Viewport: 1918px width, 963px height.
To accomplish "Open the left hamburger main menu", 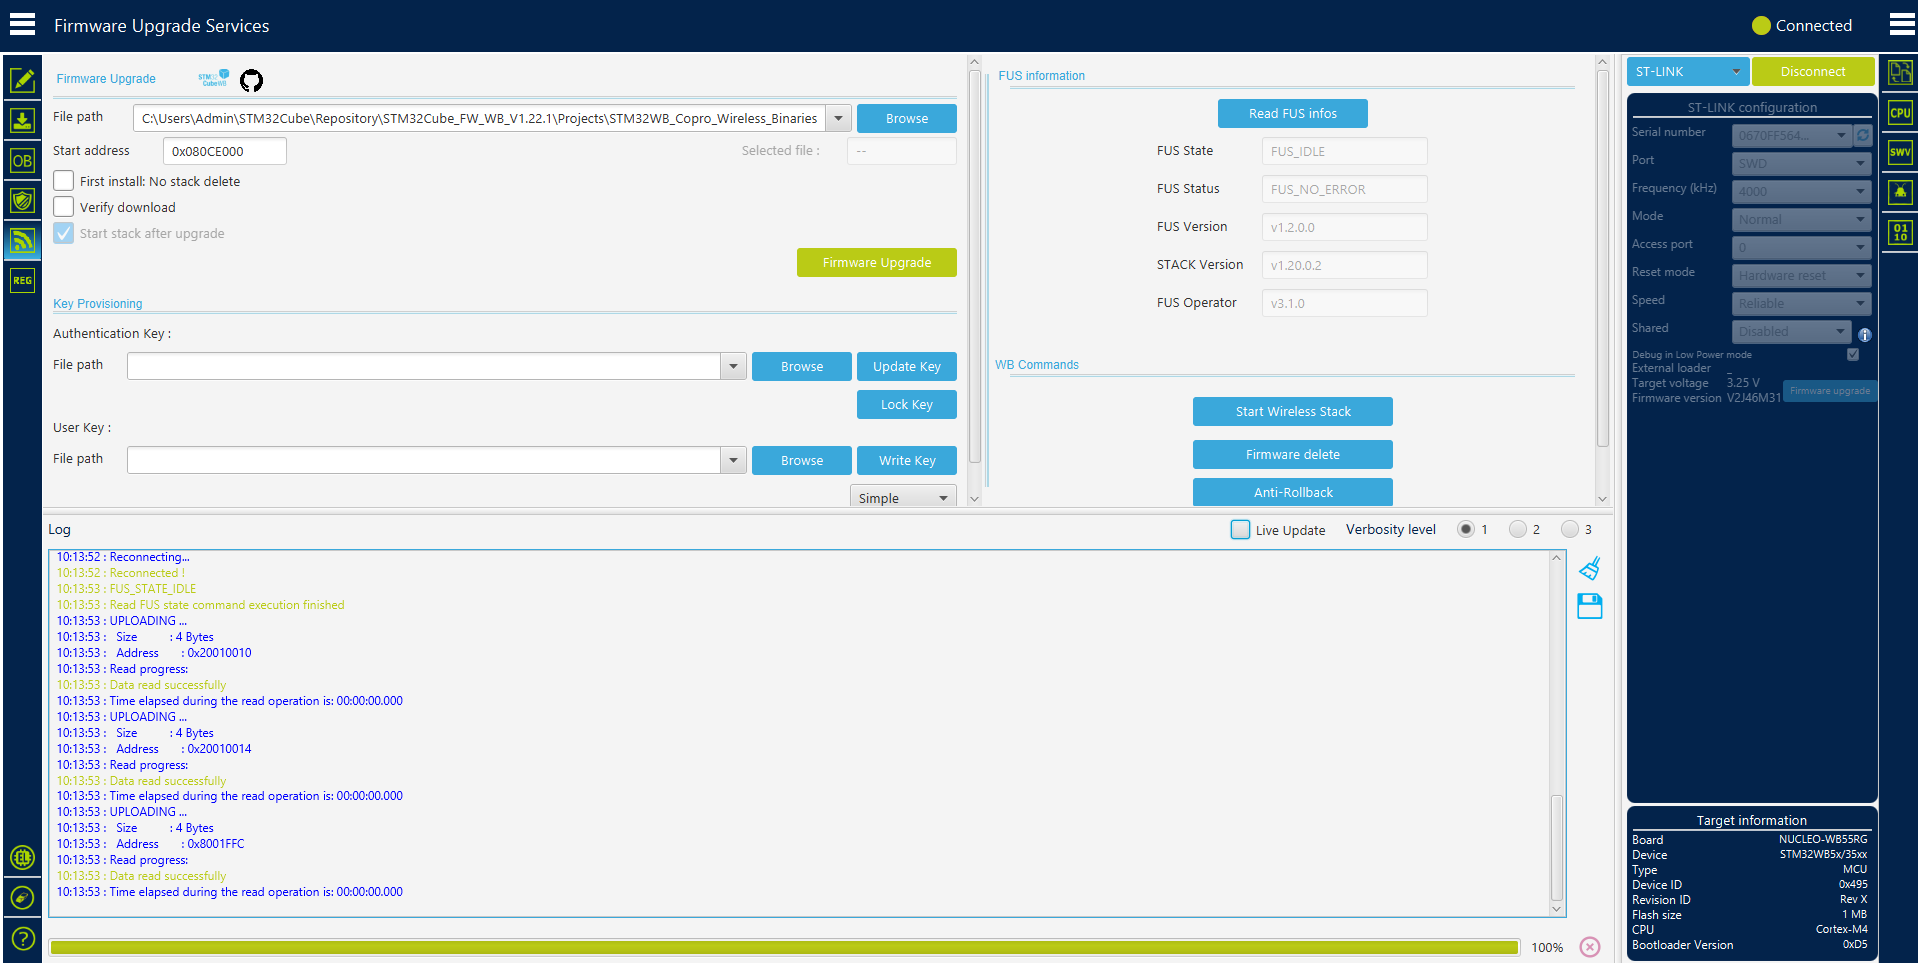I will 22,24.
